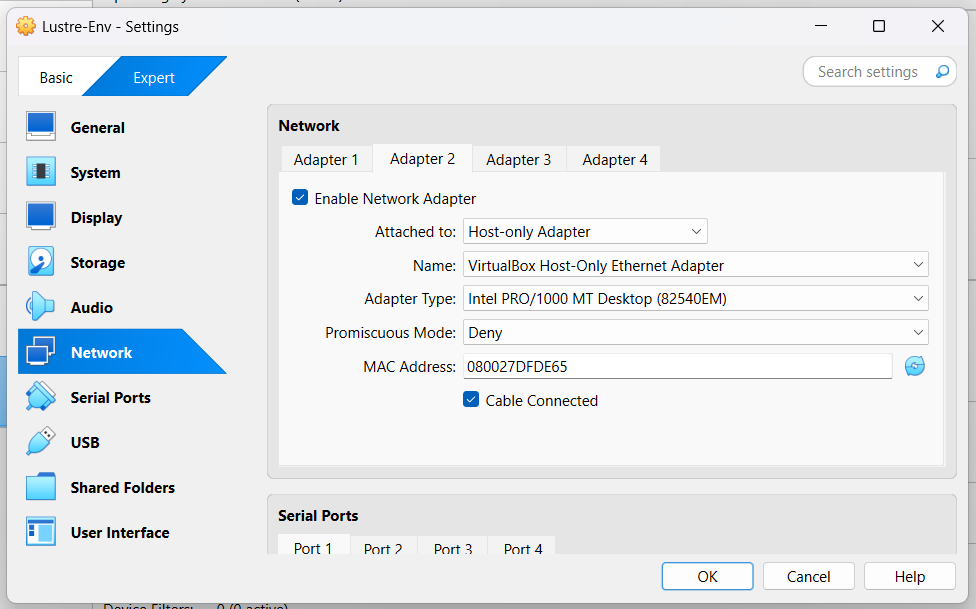Switch to the Adapter 3 tab
Image resolution: width=976 pixels, height=609 pixels.
(518, 160)
